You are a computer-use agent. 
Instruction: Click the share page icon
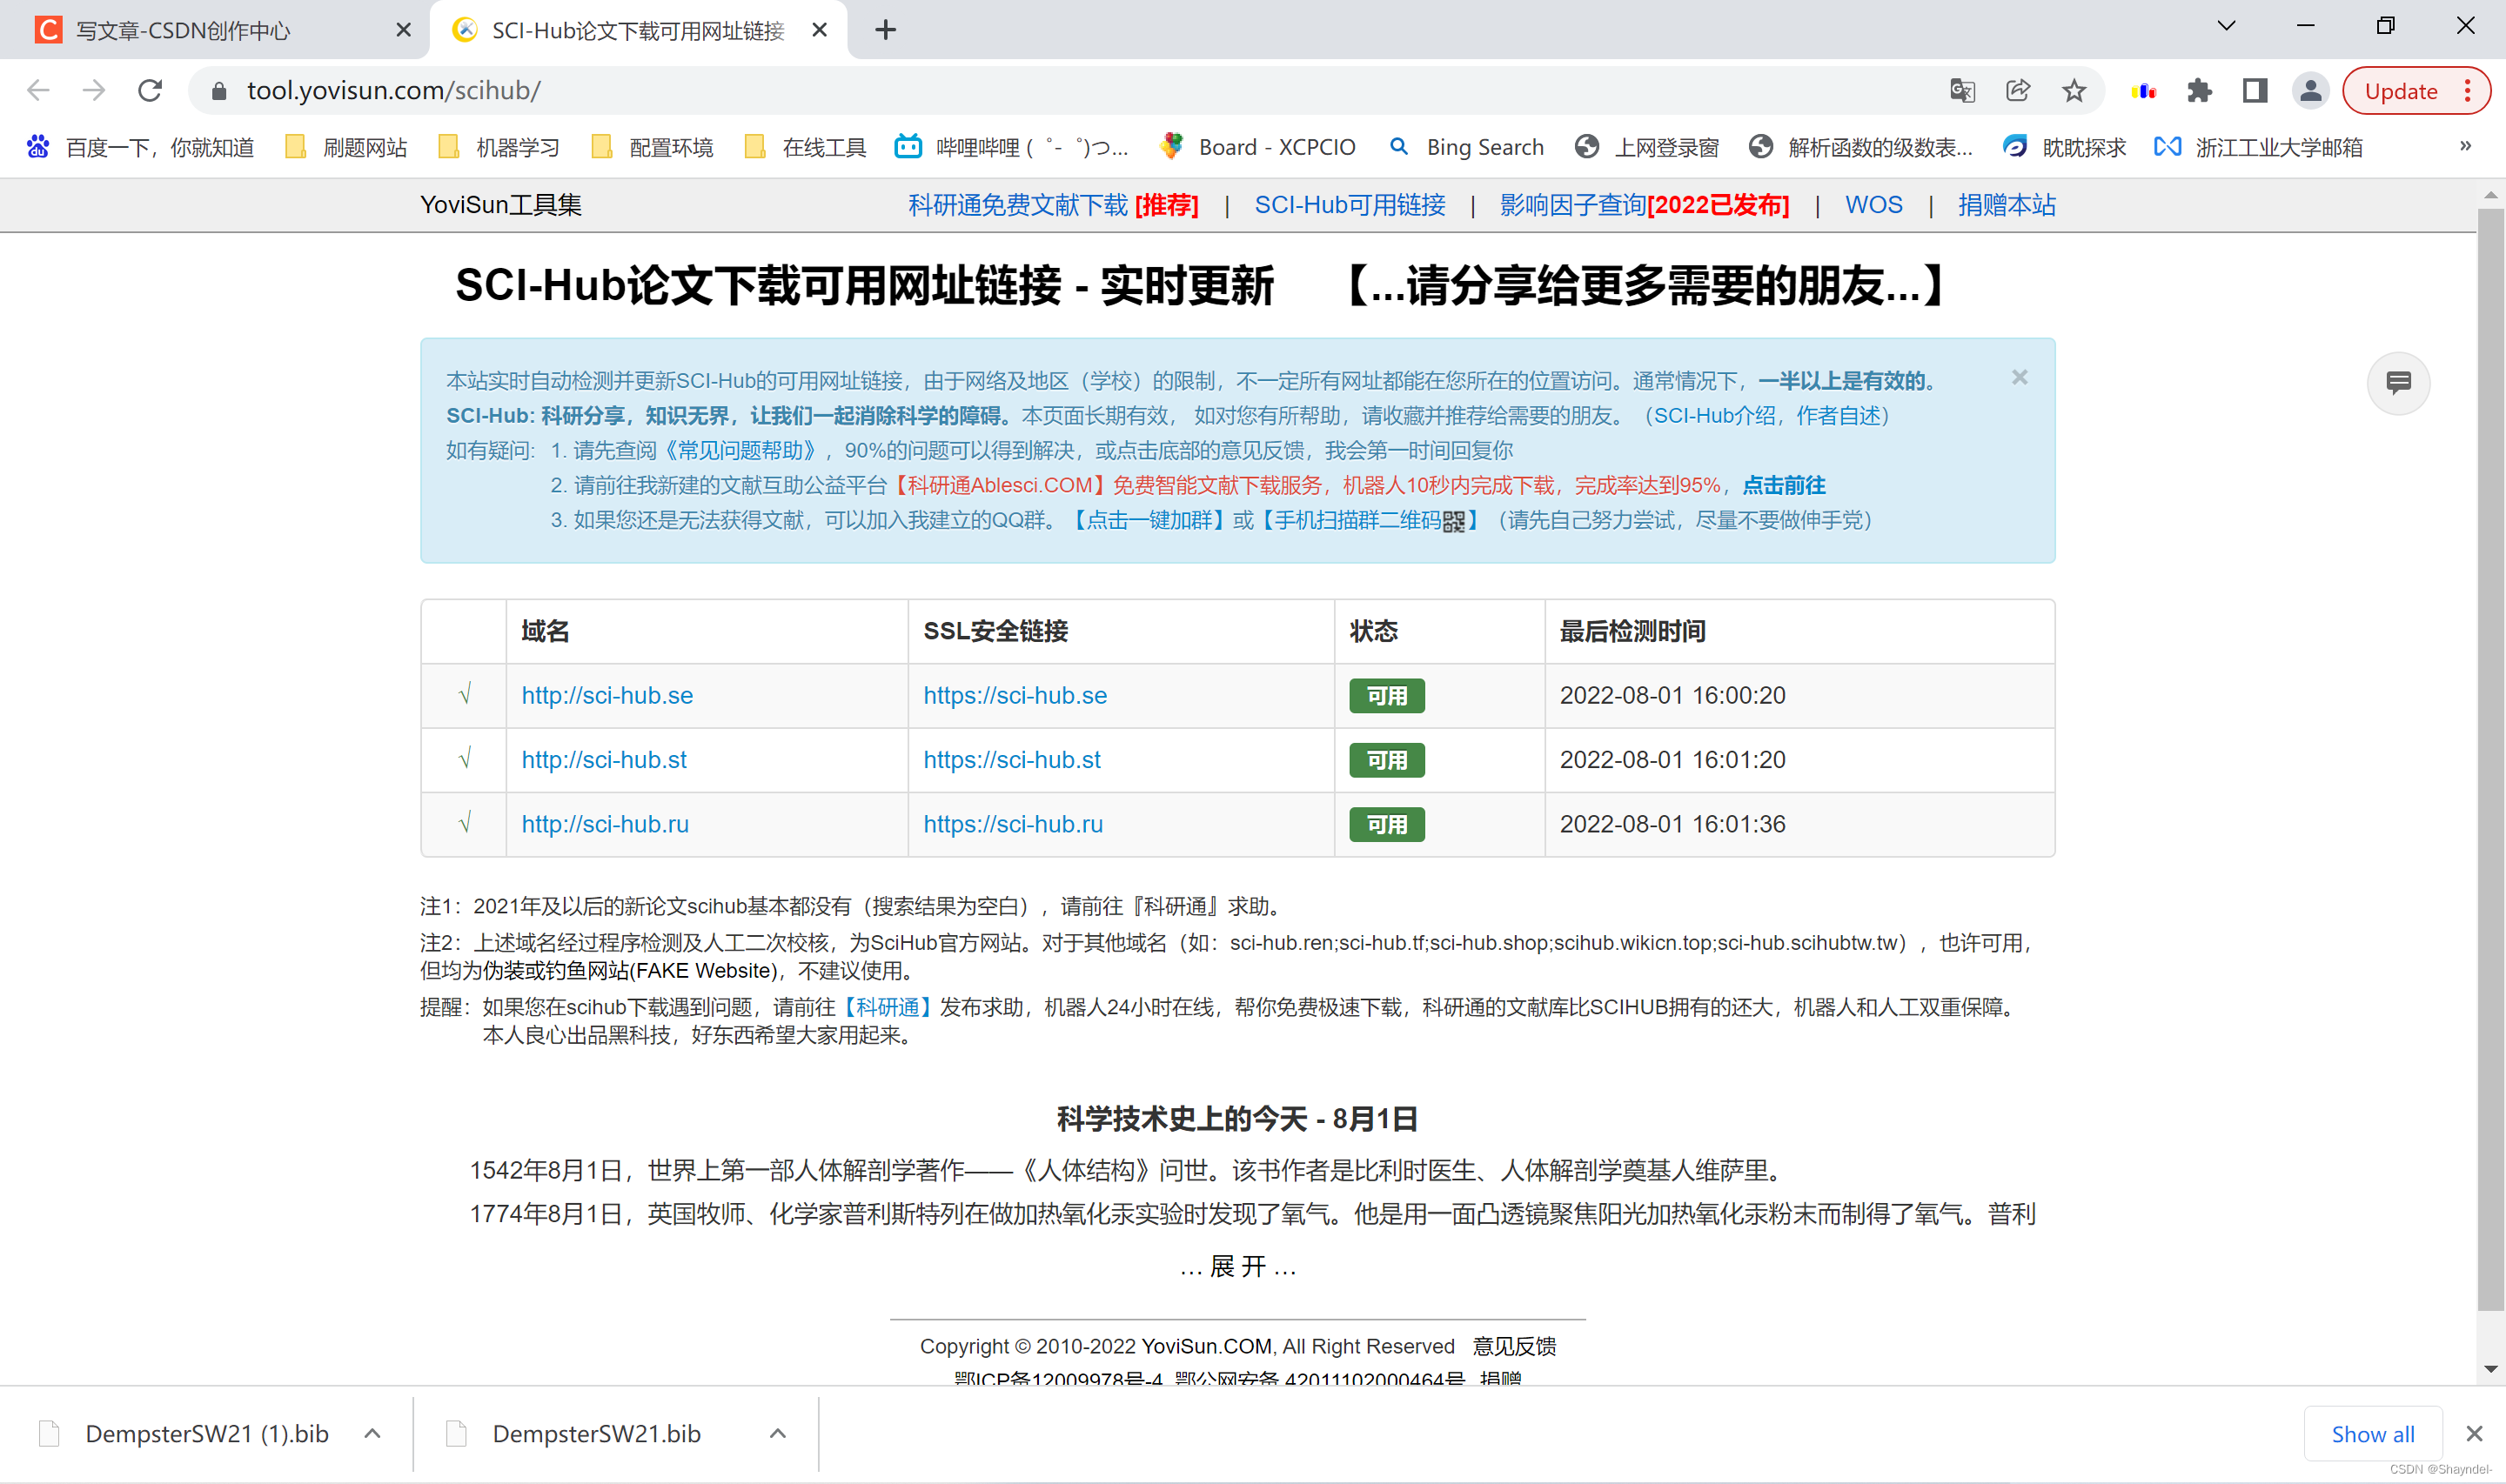(2017, 91)
